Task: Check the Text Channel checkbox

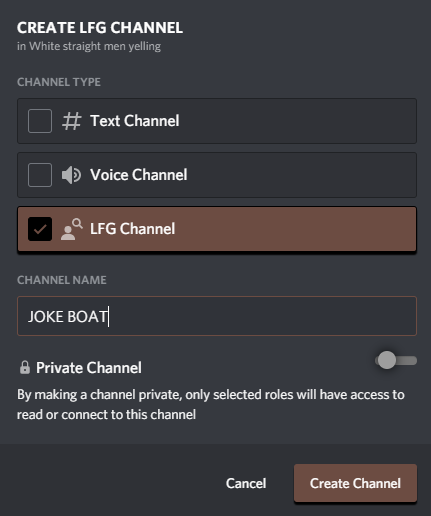Action: [40, 121]
